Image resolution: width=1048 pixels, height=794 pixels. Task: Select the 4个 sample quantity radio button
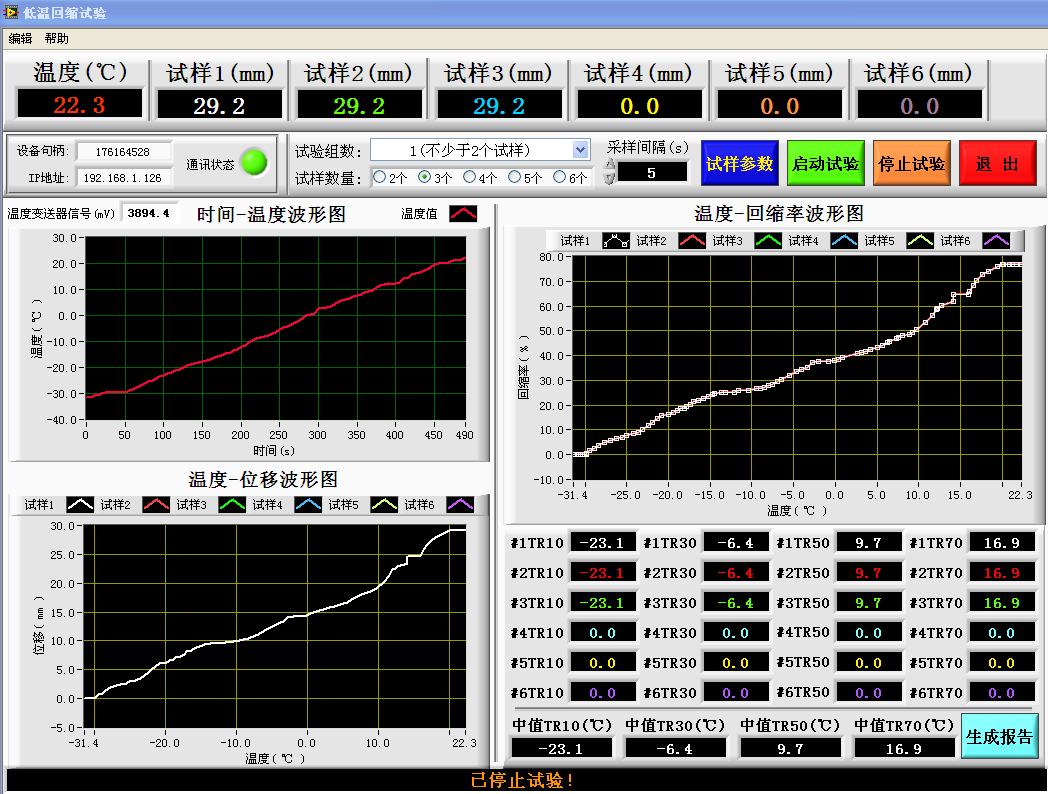coord(469,178)
